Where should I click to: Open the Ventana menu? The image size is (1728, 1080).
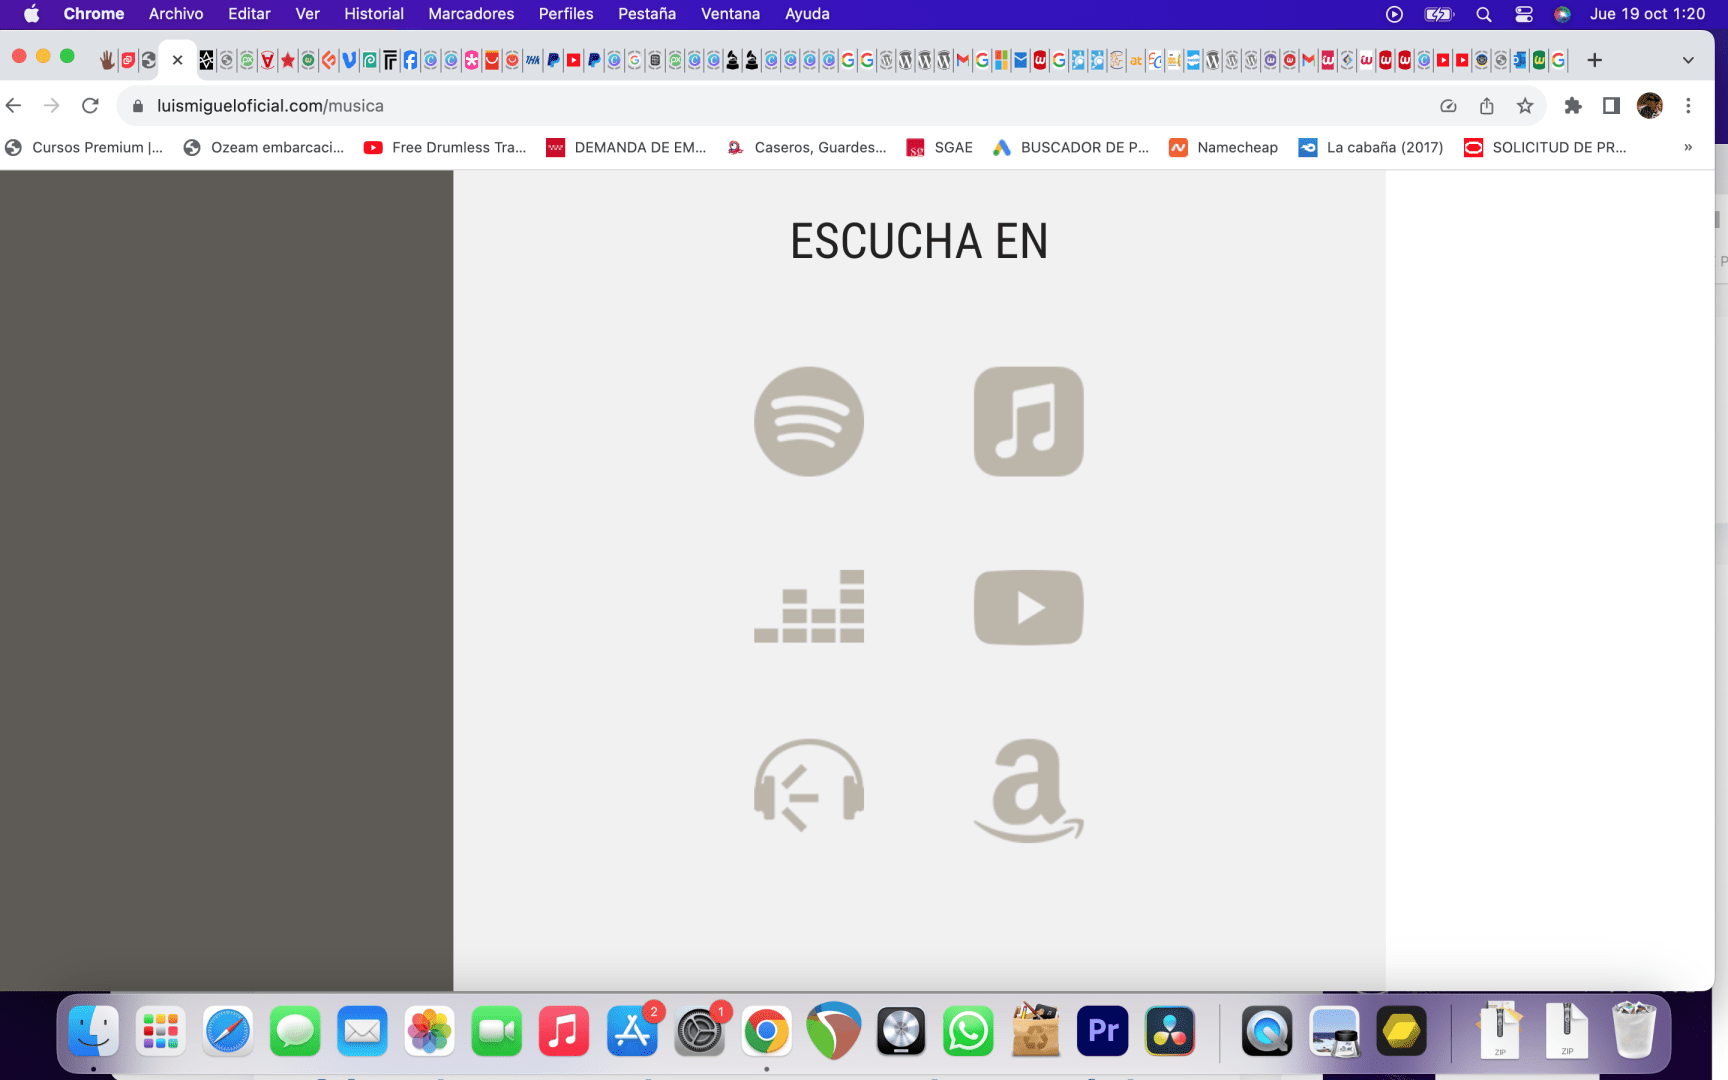click(730, 14)
